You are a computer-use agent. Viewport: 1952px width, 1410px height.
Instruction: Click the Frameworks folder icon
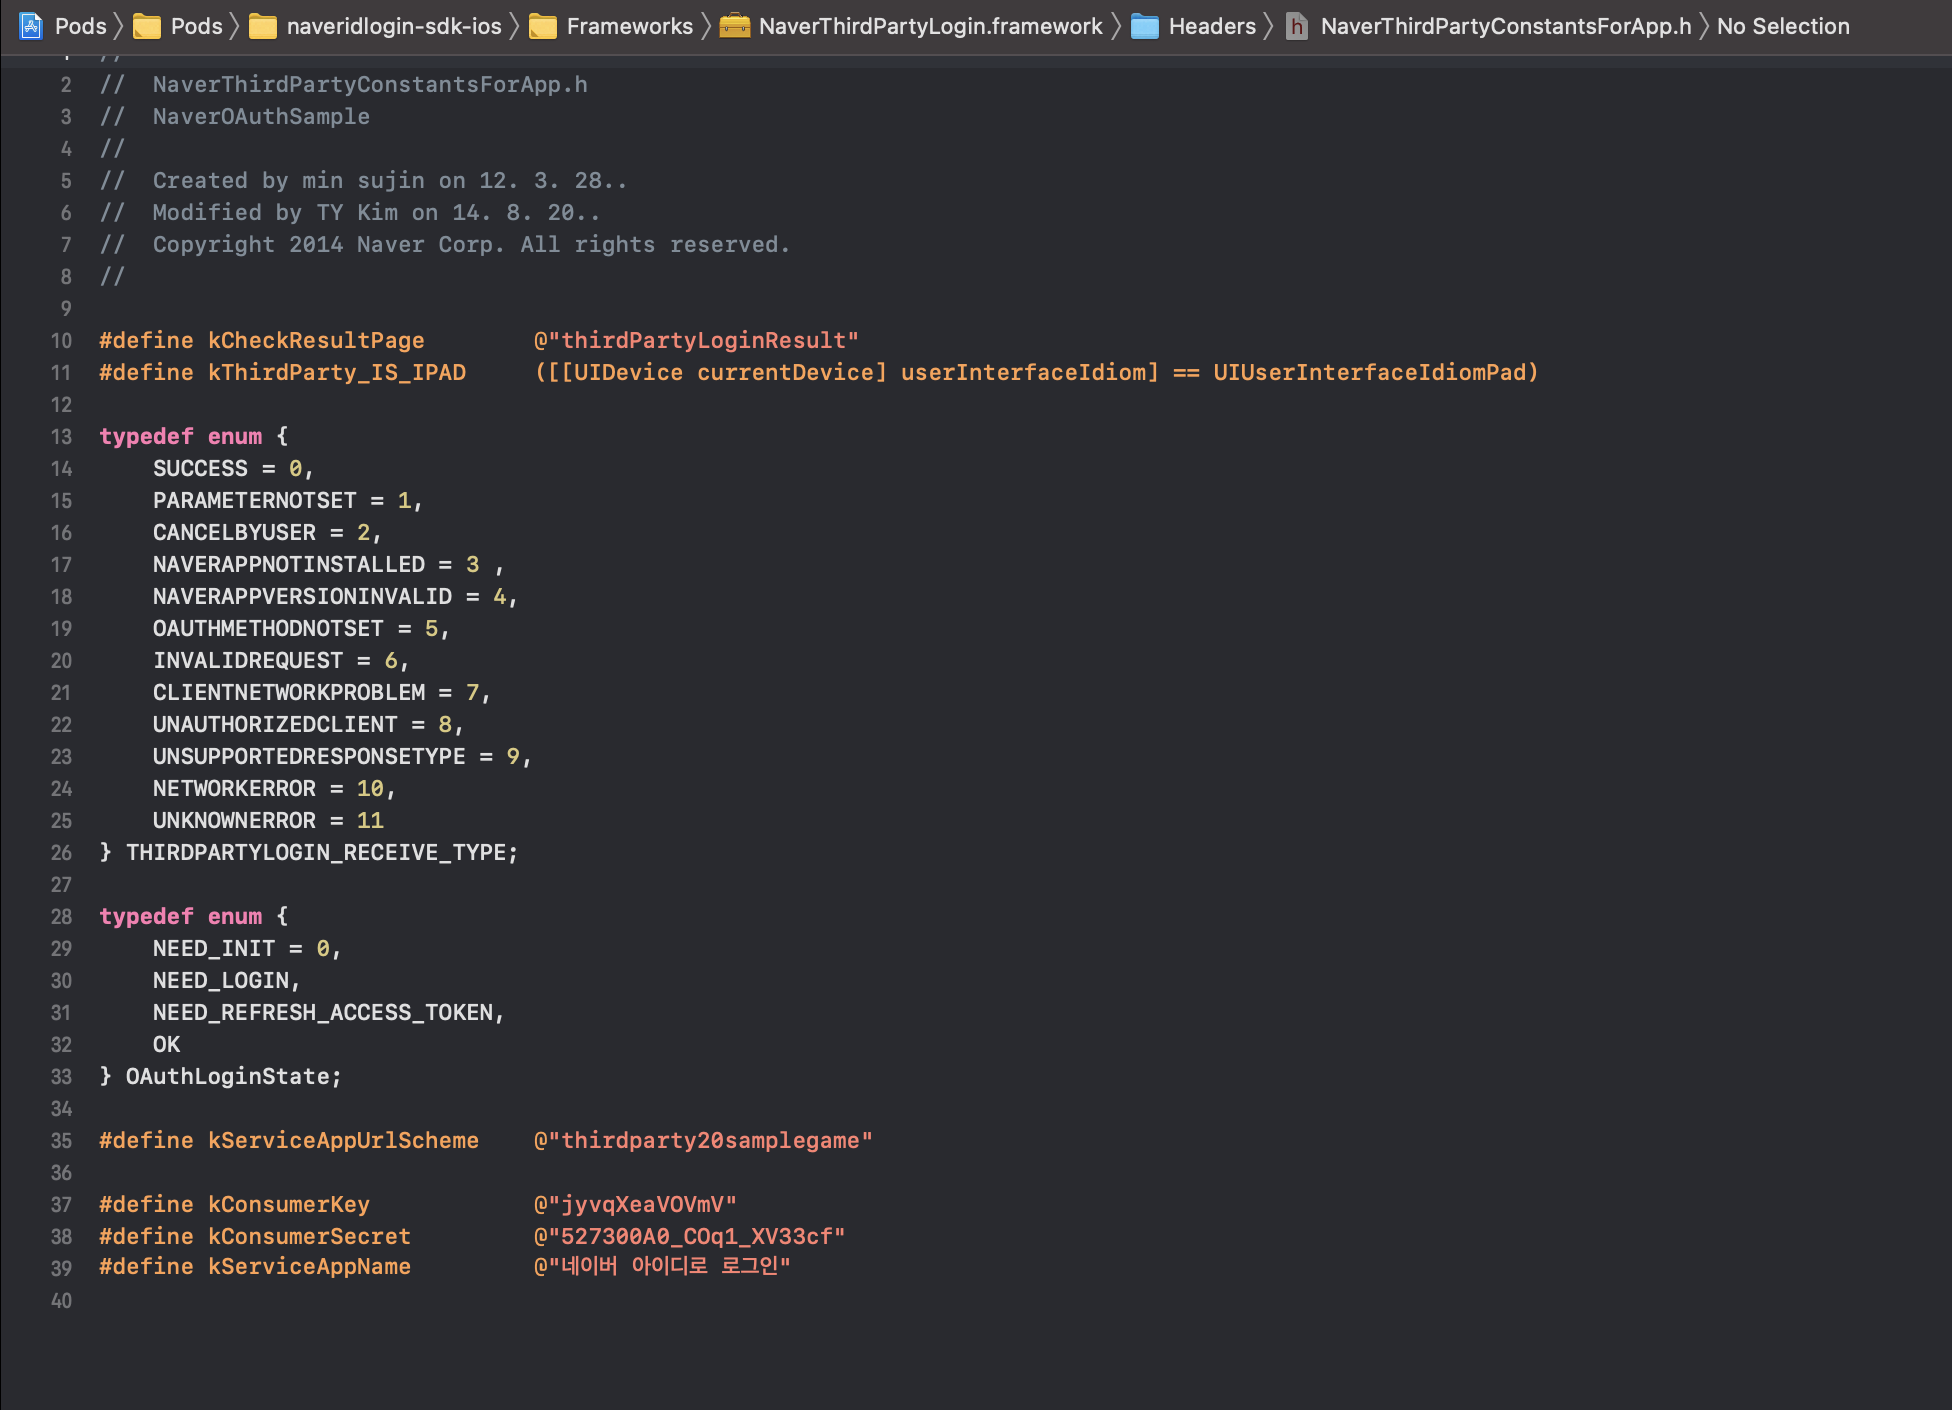[543, 26]
